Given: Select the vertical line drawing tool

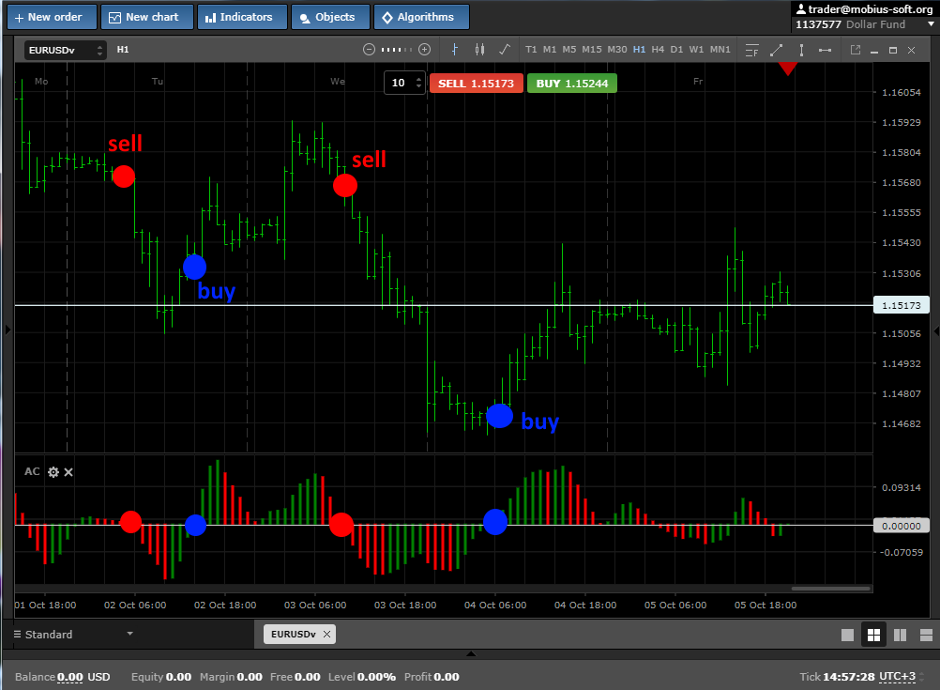Looking at the screenshot, I should click(801, 50).
